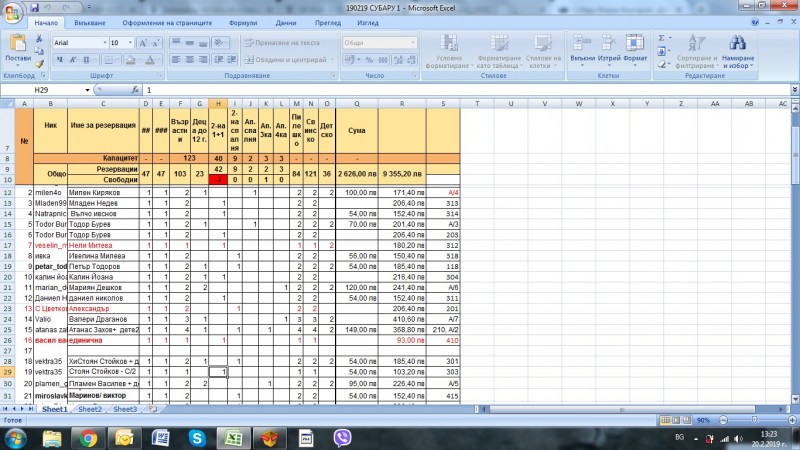Image resolution: width=800 pixels, height=450 pixels.
Task: Click the Cut scissors icon
Action: pyautogui.click(x=39, y=39)
